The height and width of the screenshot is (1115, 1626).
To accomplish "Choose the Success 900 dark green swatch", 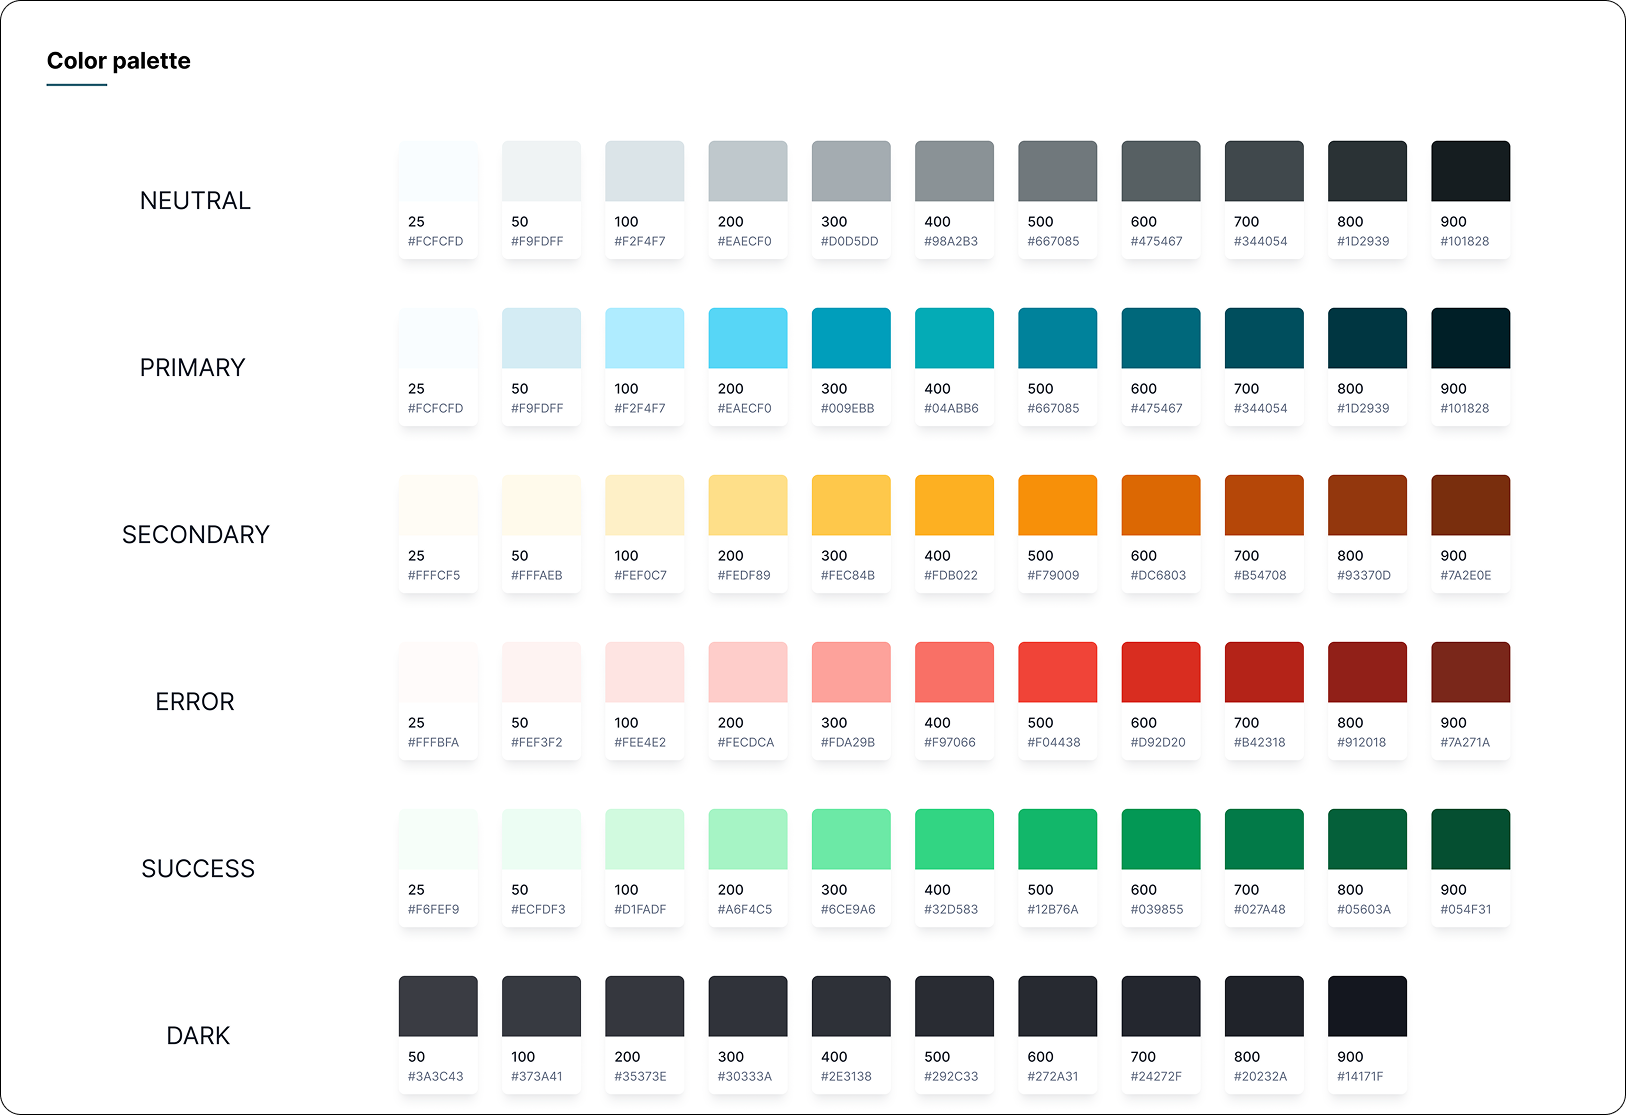I will coord(1470,839).
